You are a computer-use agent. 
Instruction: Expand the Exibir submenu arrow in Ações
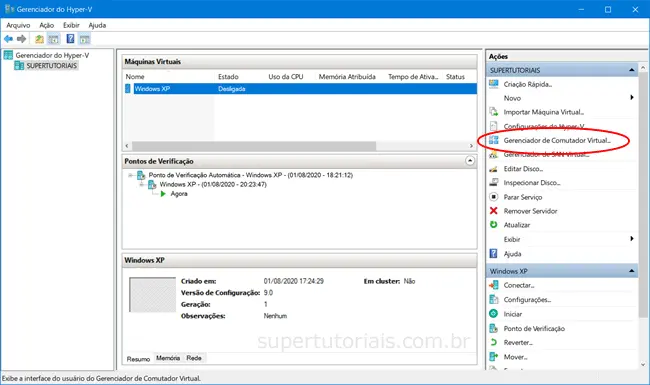click(632, 239)
